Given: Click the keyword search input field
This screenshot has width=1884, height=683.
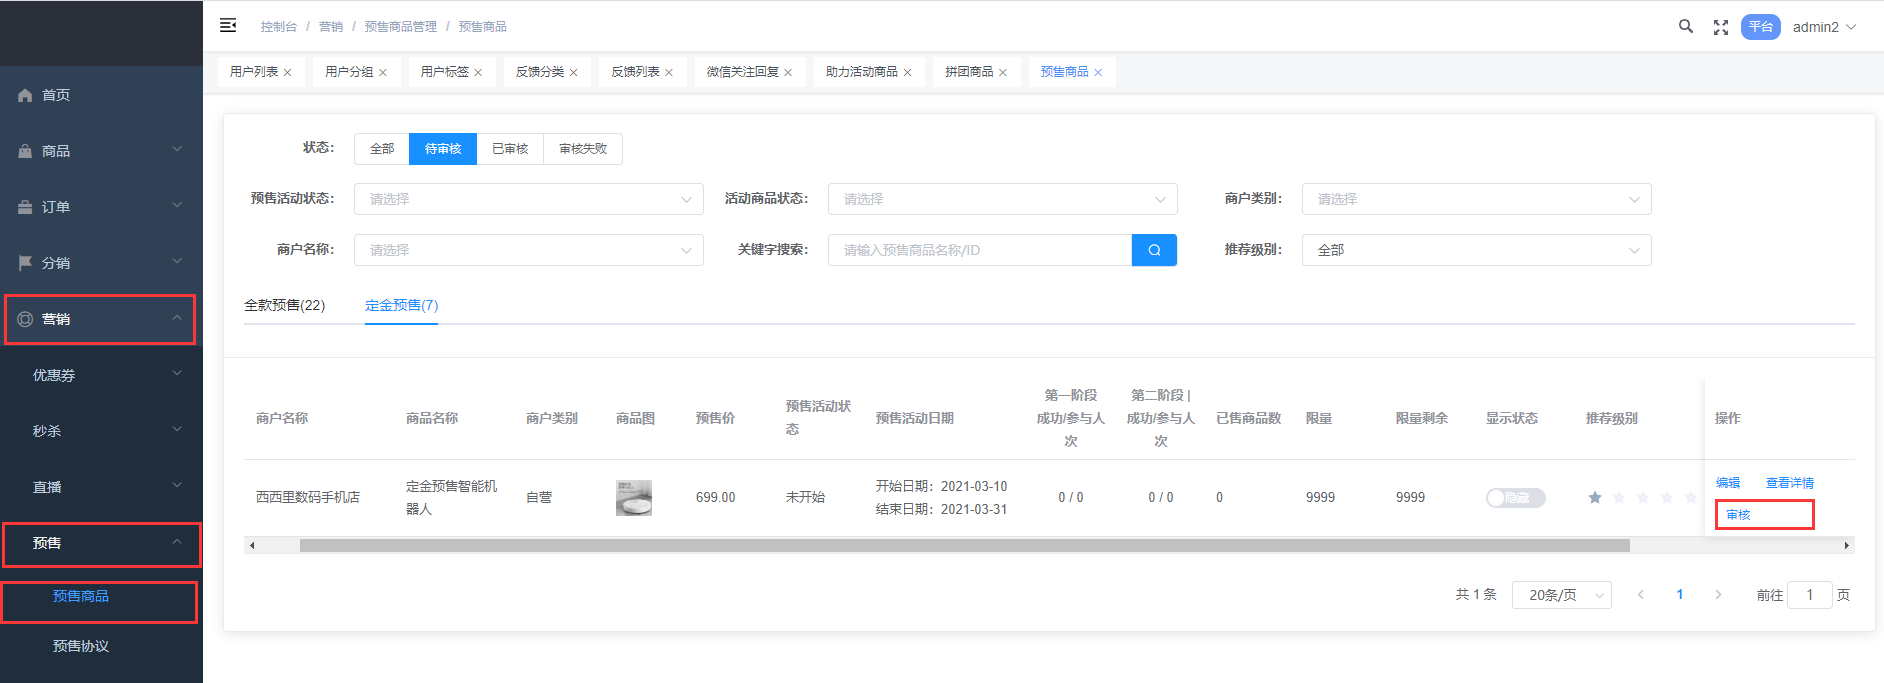Looking at the screenshot, I should tap(979, 250).
